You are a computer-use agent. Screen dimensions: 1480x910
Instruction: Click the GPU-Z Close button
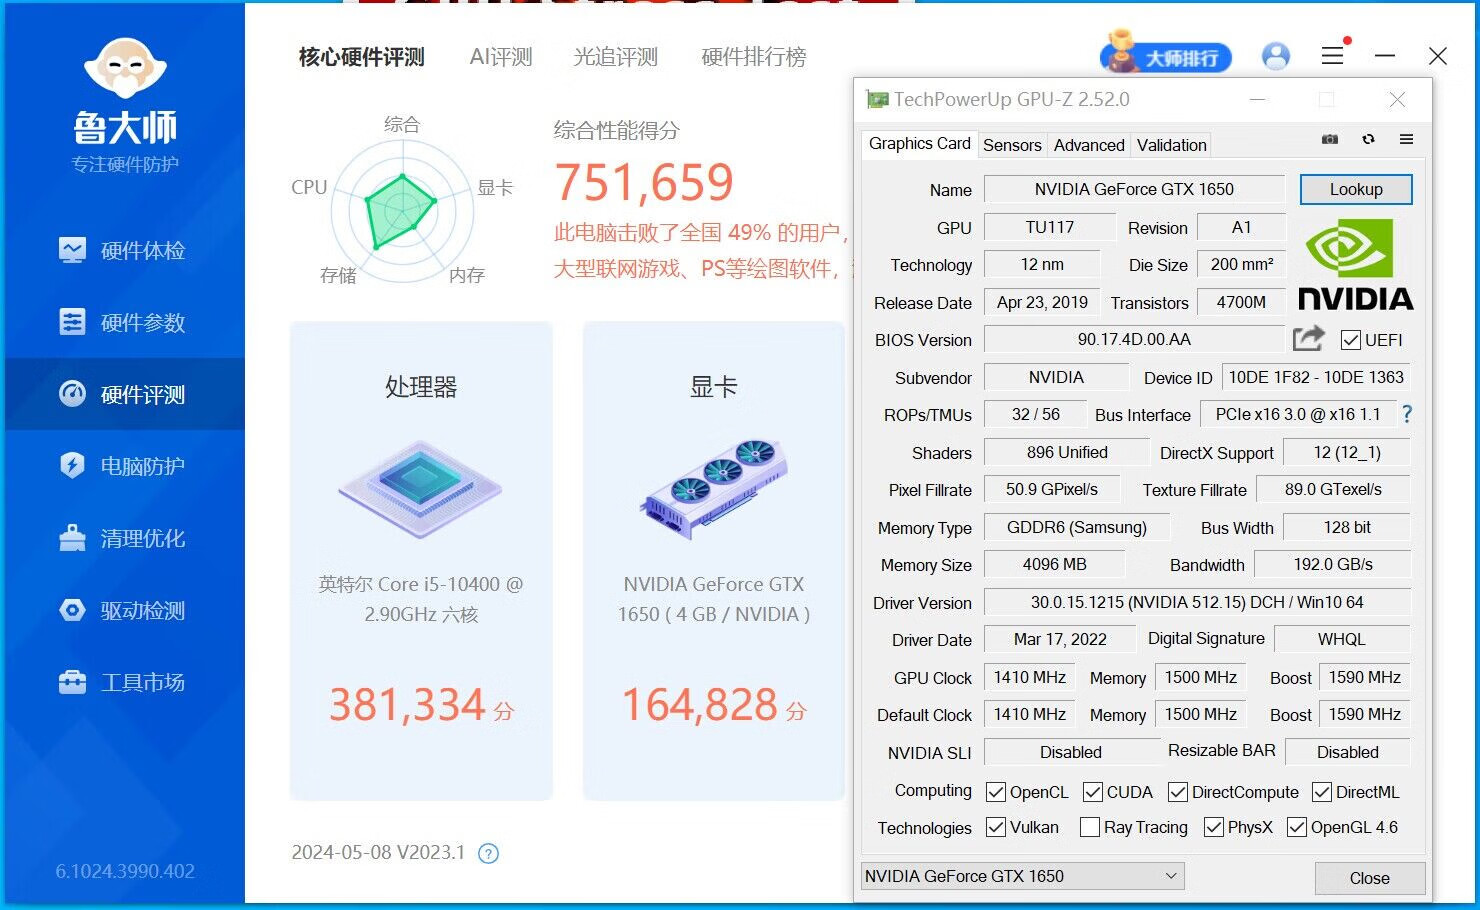click(1369, 878)
